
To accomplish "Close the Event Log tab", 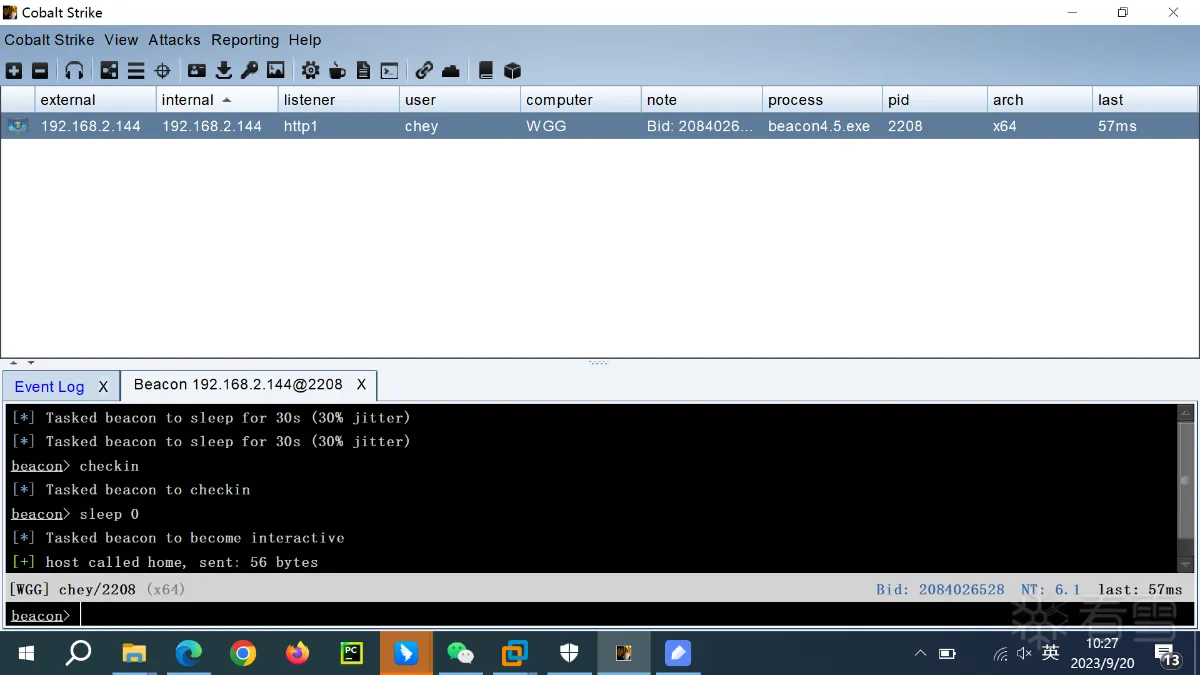I will [x=103, y=386].
